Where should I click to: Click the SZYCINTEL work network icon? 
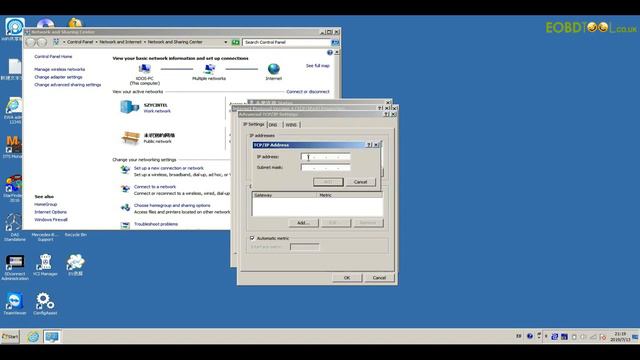pos(129,107)
